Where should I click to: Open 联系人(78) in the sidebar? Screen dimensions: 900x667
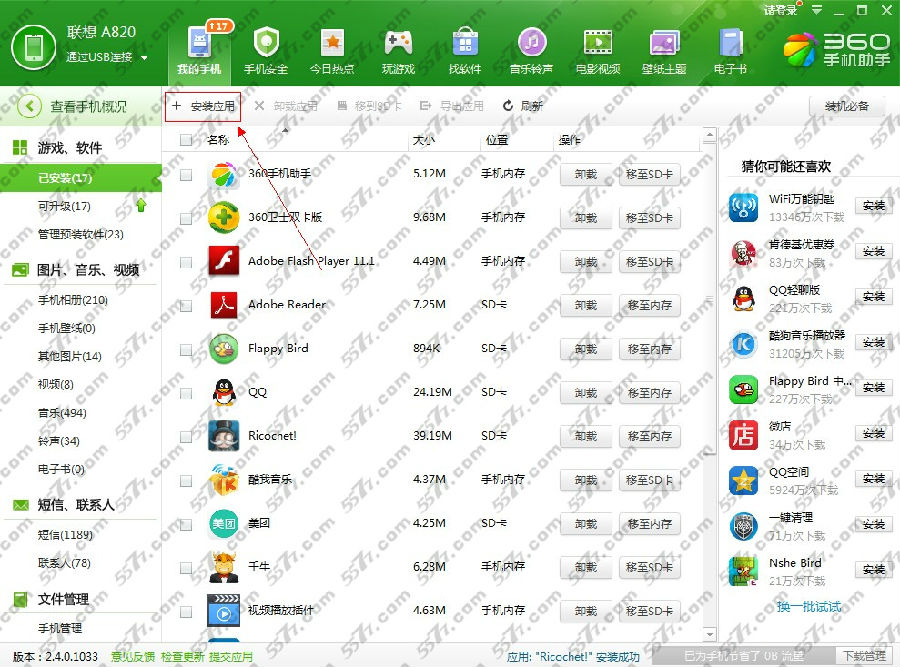point(64,563)
